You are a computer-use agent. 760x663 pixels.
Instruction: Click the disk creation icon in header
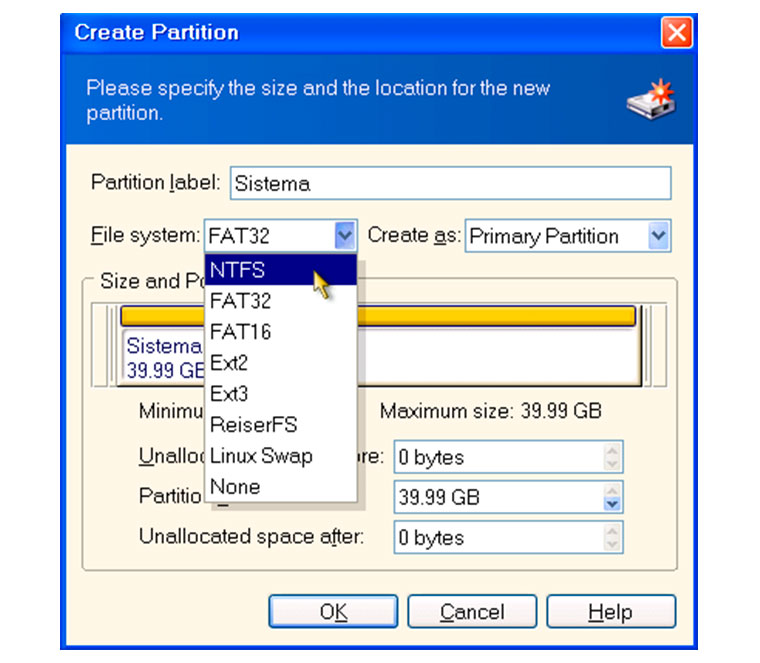click(651, 100)
